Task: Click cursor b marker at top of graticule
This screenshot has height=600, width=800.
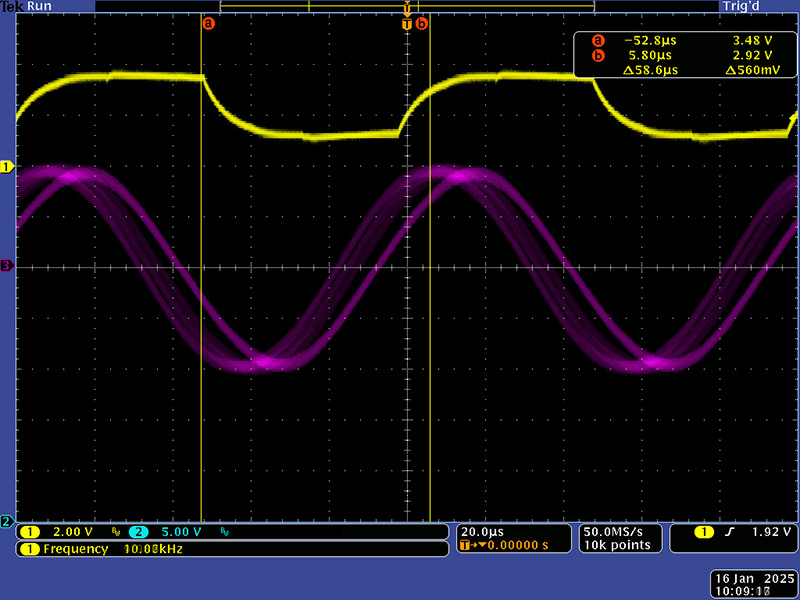Action: point(421,23)
